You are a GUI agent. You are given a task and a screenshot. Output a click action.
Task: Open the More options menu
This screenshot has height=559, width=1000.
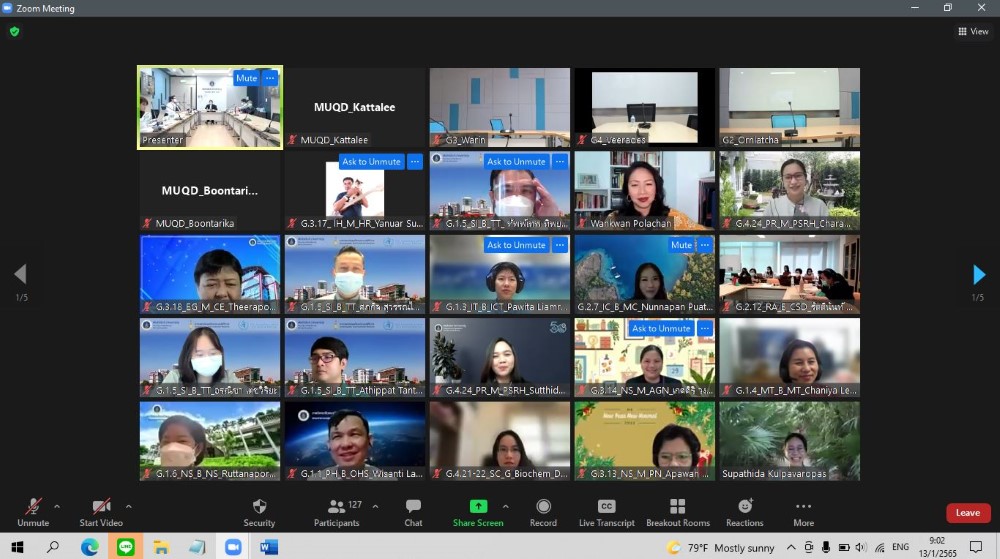tap(803, 512)
